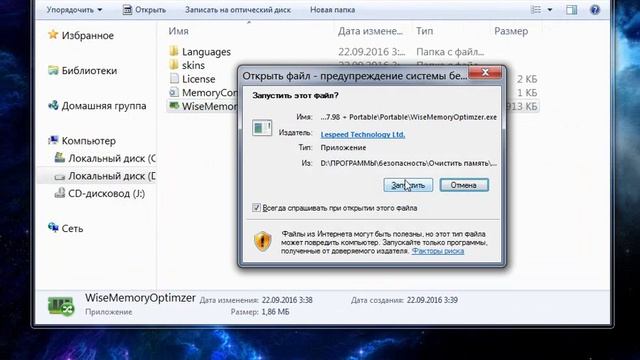Click the Библиотеки icon
The image size is (640, 360).
tap(53, 70)
